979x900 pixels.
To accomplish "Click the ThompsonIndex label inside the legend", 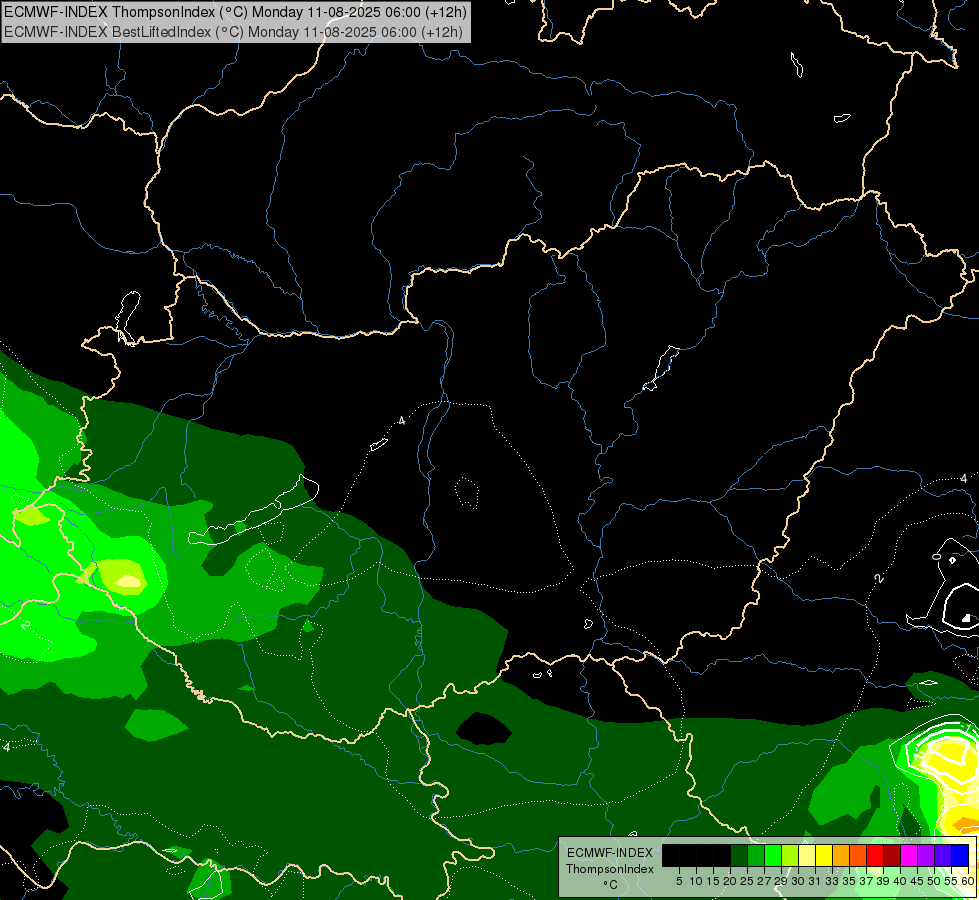I will tap(610, 869).
